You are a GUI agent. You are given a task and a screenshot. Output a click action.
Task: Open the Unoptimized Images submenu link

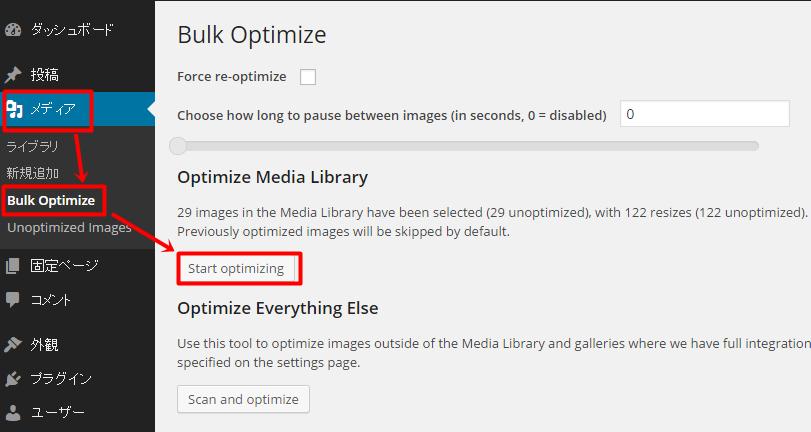coord(69,228)
